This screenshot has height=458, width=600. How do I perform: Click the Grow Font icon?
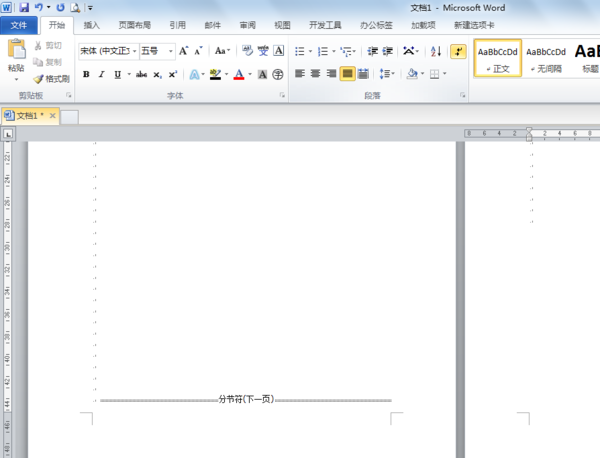pos(183,51)
